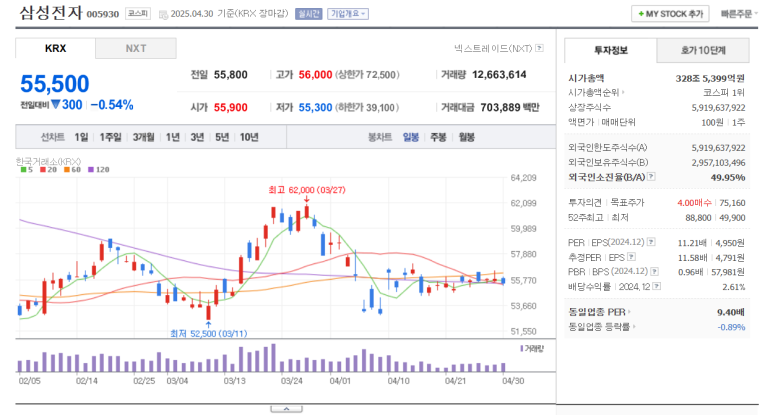Select the 3년 line chart period
This screenshot has width=773, height=415.
(197, 137)
